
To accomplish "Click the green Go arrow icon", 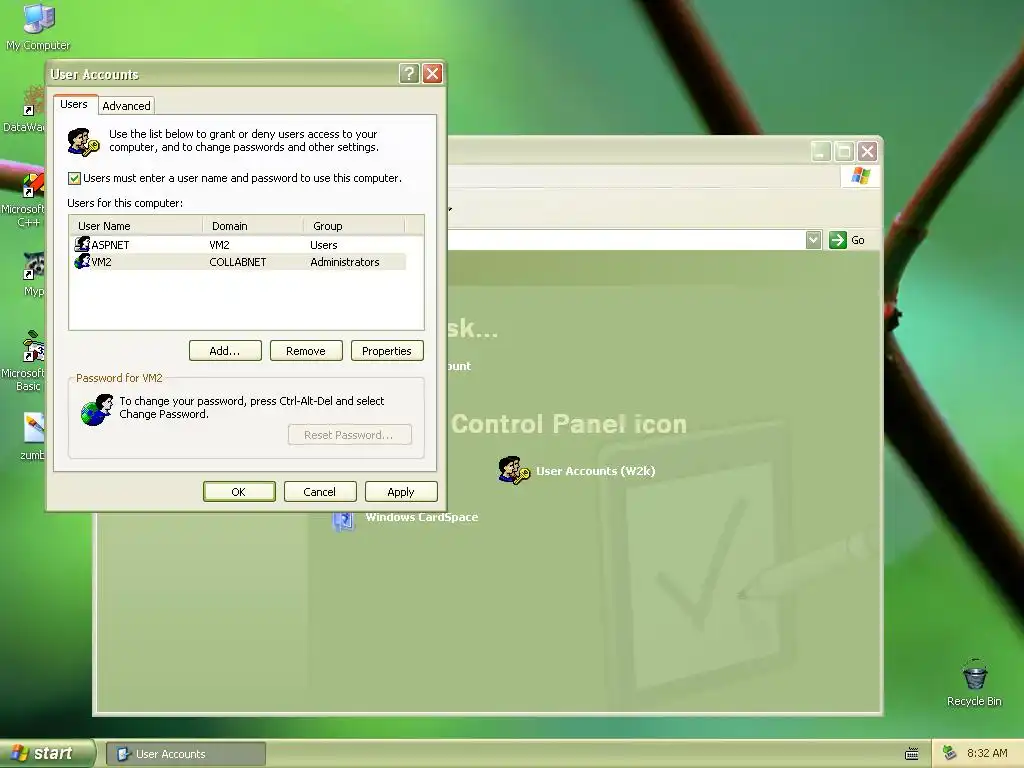I will [837, 240].
